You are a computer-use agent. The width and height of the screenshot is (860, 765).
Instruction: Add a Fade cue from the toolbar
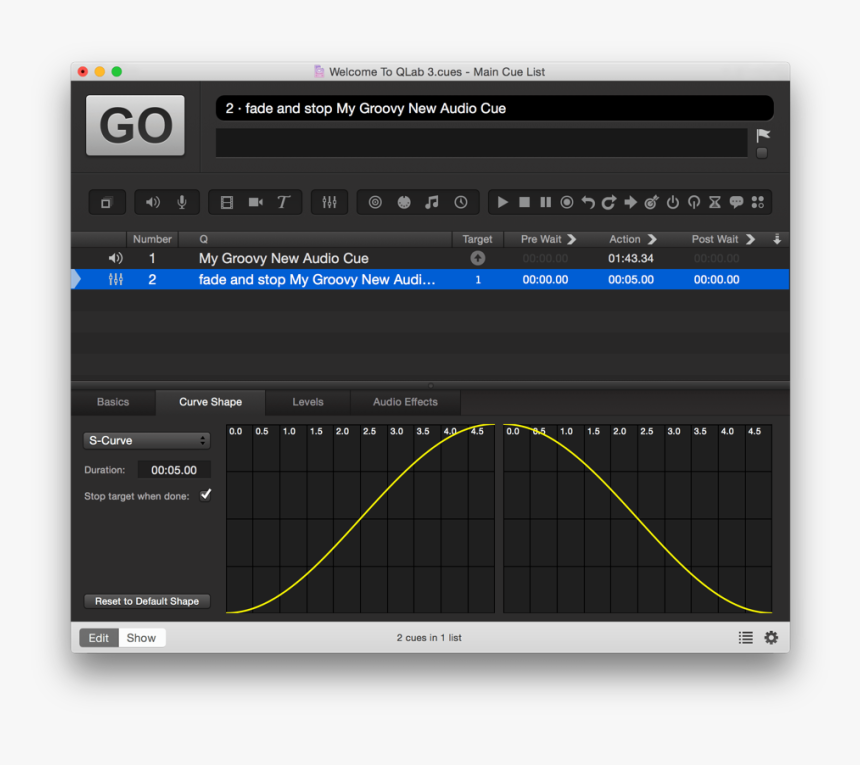click(329, 201)
